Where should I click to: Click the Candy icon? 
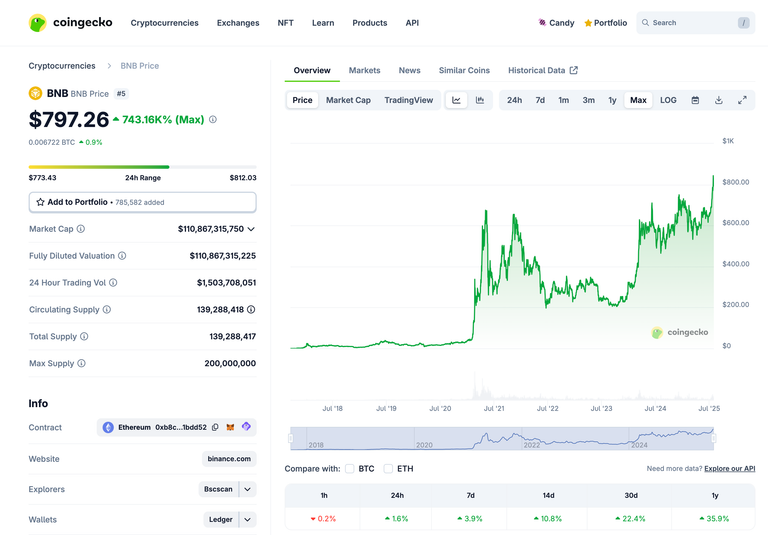point(542,23)
